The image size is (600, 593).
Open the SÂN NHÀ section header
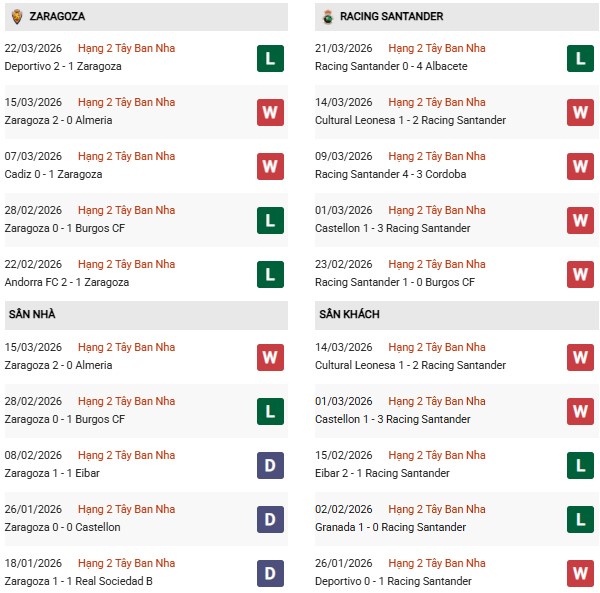[33, 314]
